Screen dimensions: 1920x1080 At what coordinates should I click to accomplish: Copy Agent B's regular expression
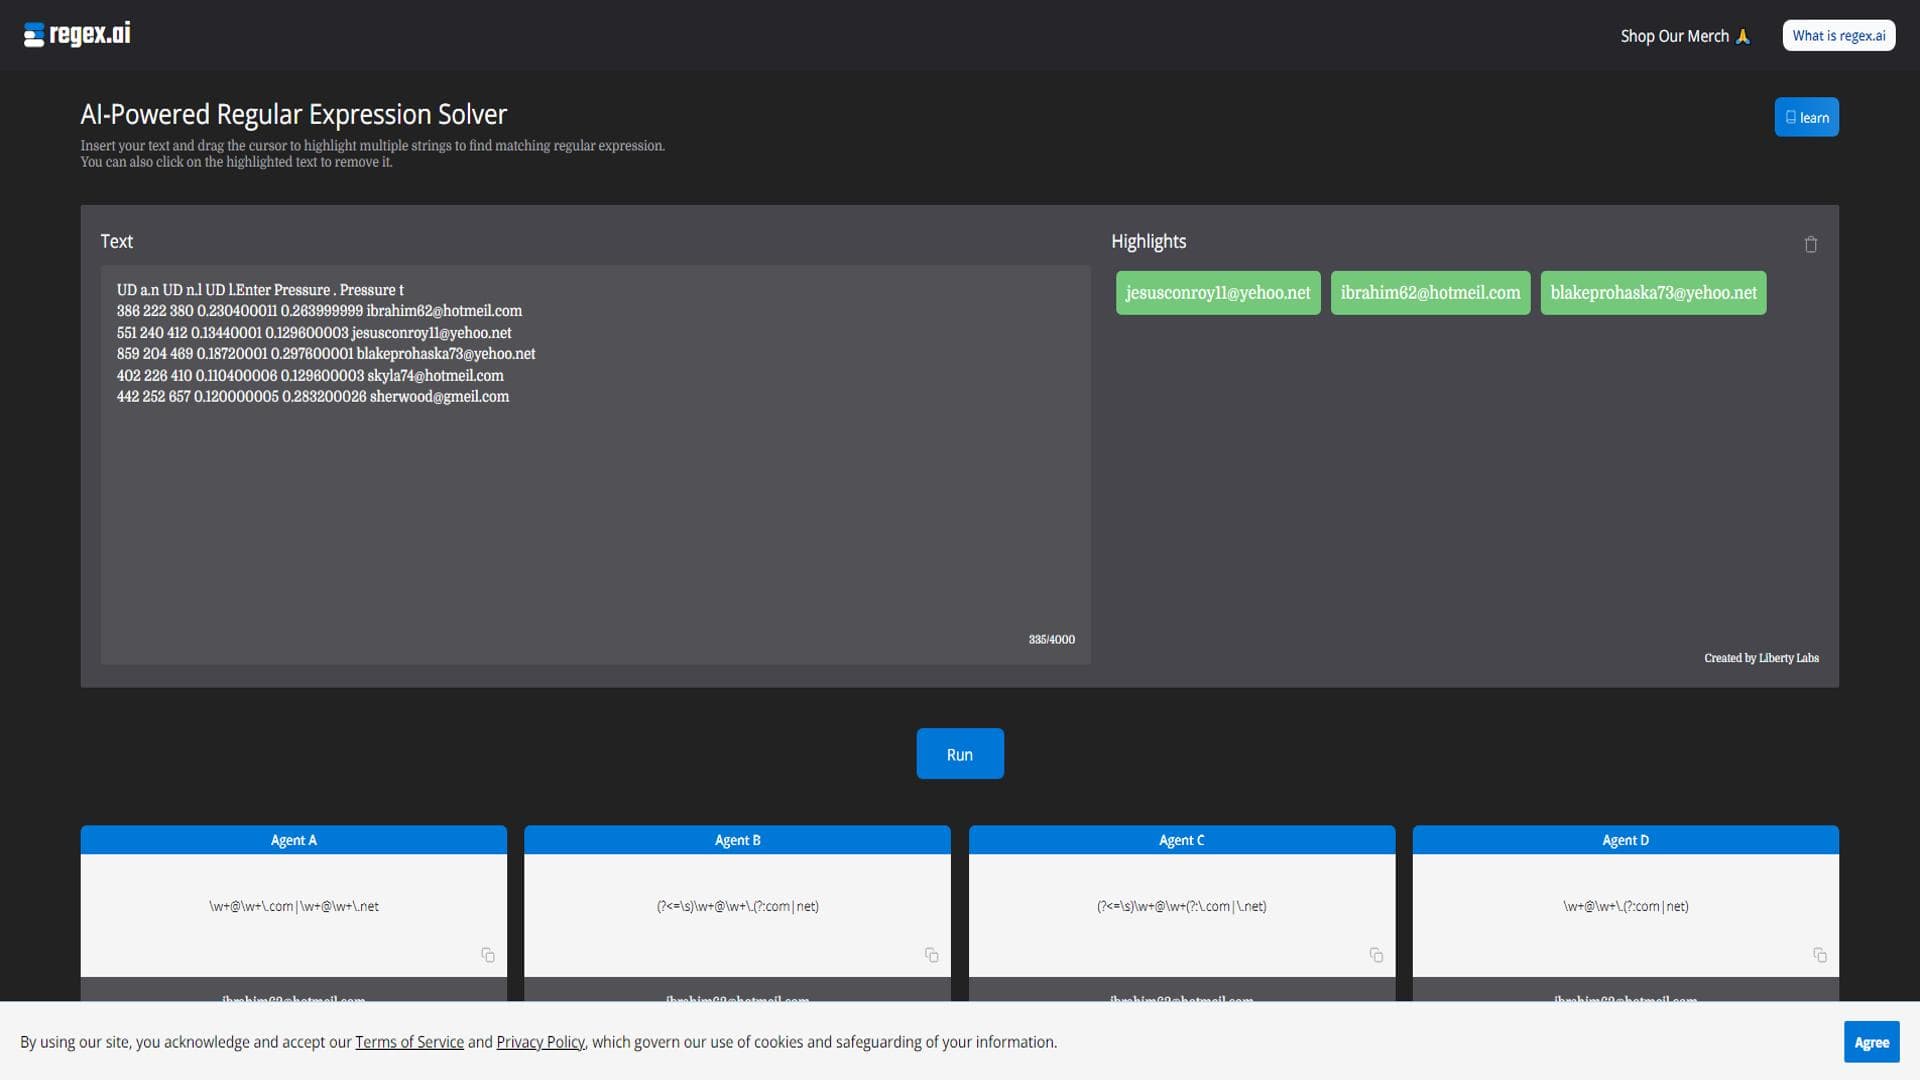[931, 955]
